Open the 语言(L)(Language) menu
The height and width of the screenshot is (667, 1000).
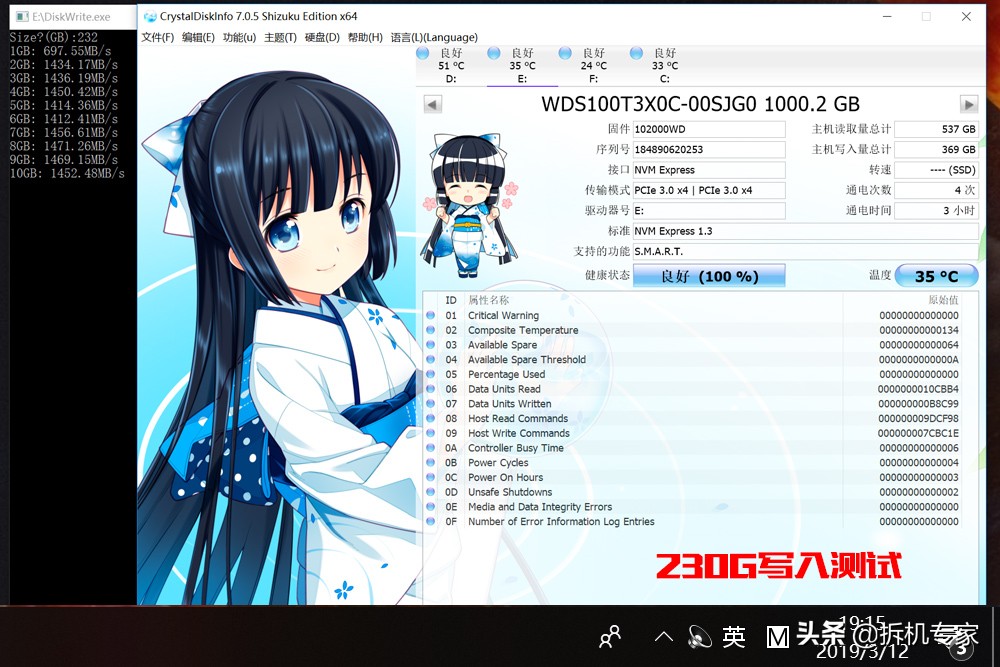coord(434,38)
